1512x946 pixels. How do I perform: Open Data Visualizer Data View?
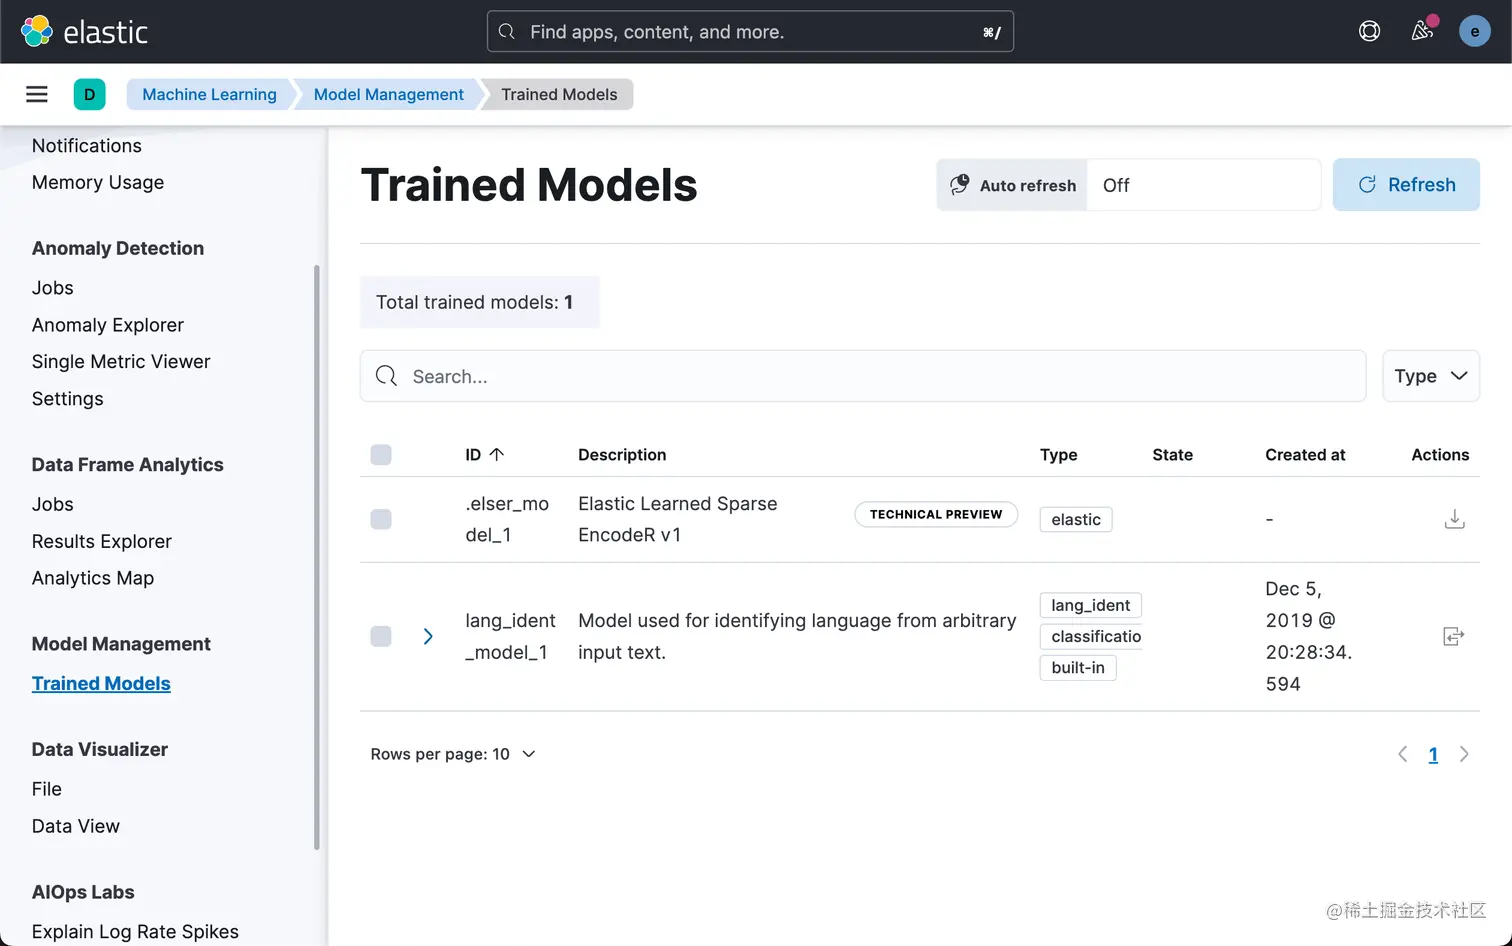click(x=76, y=826)
